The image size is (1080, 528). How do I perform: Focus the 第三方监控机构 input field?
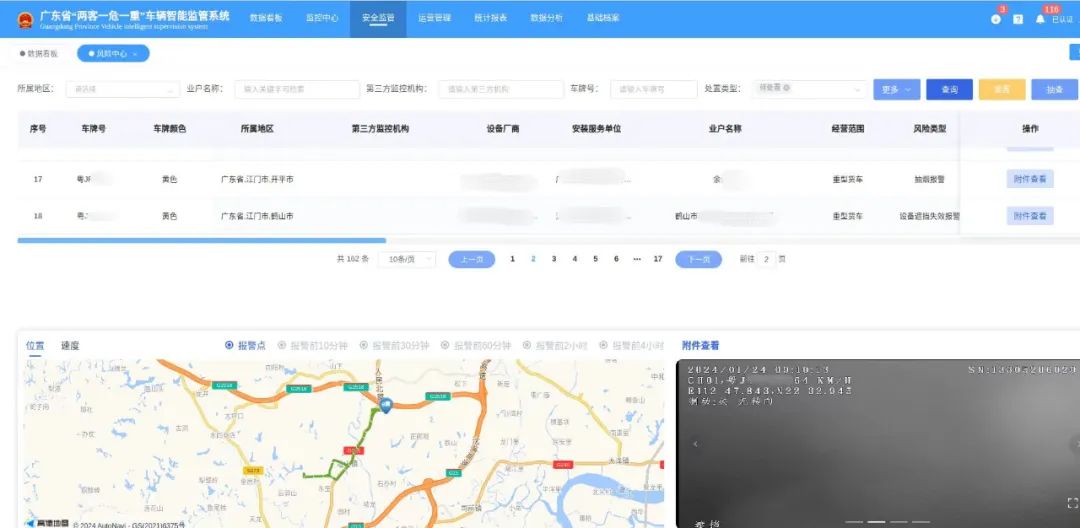coord(501,89)
